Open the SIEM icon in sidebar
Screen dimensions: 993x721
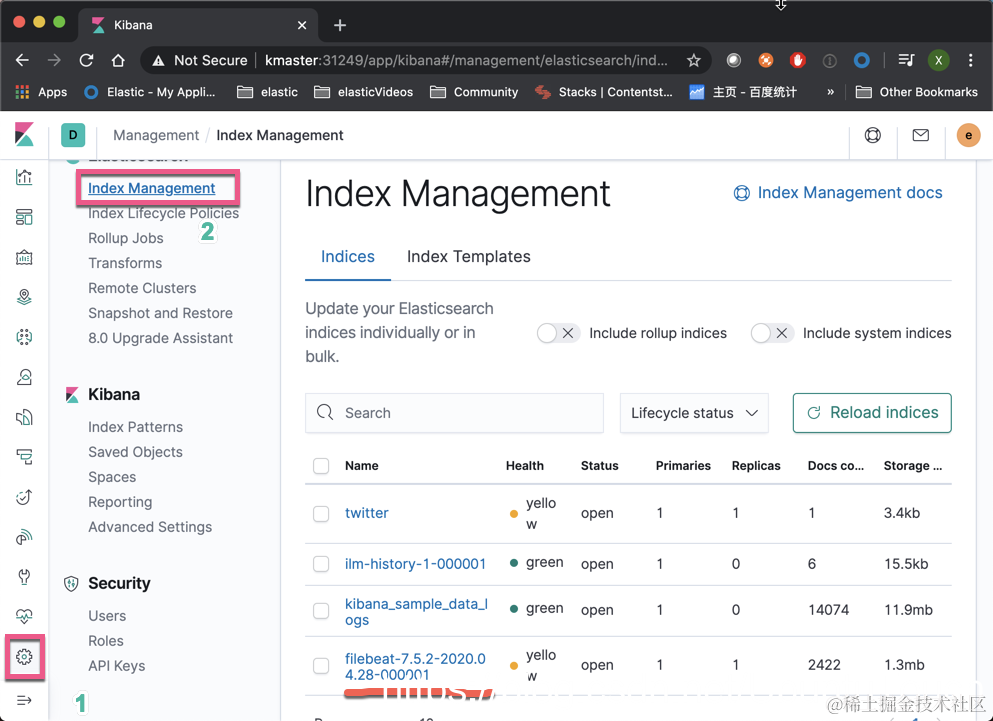pyautogui.click(x=24, y=537)
